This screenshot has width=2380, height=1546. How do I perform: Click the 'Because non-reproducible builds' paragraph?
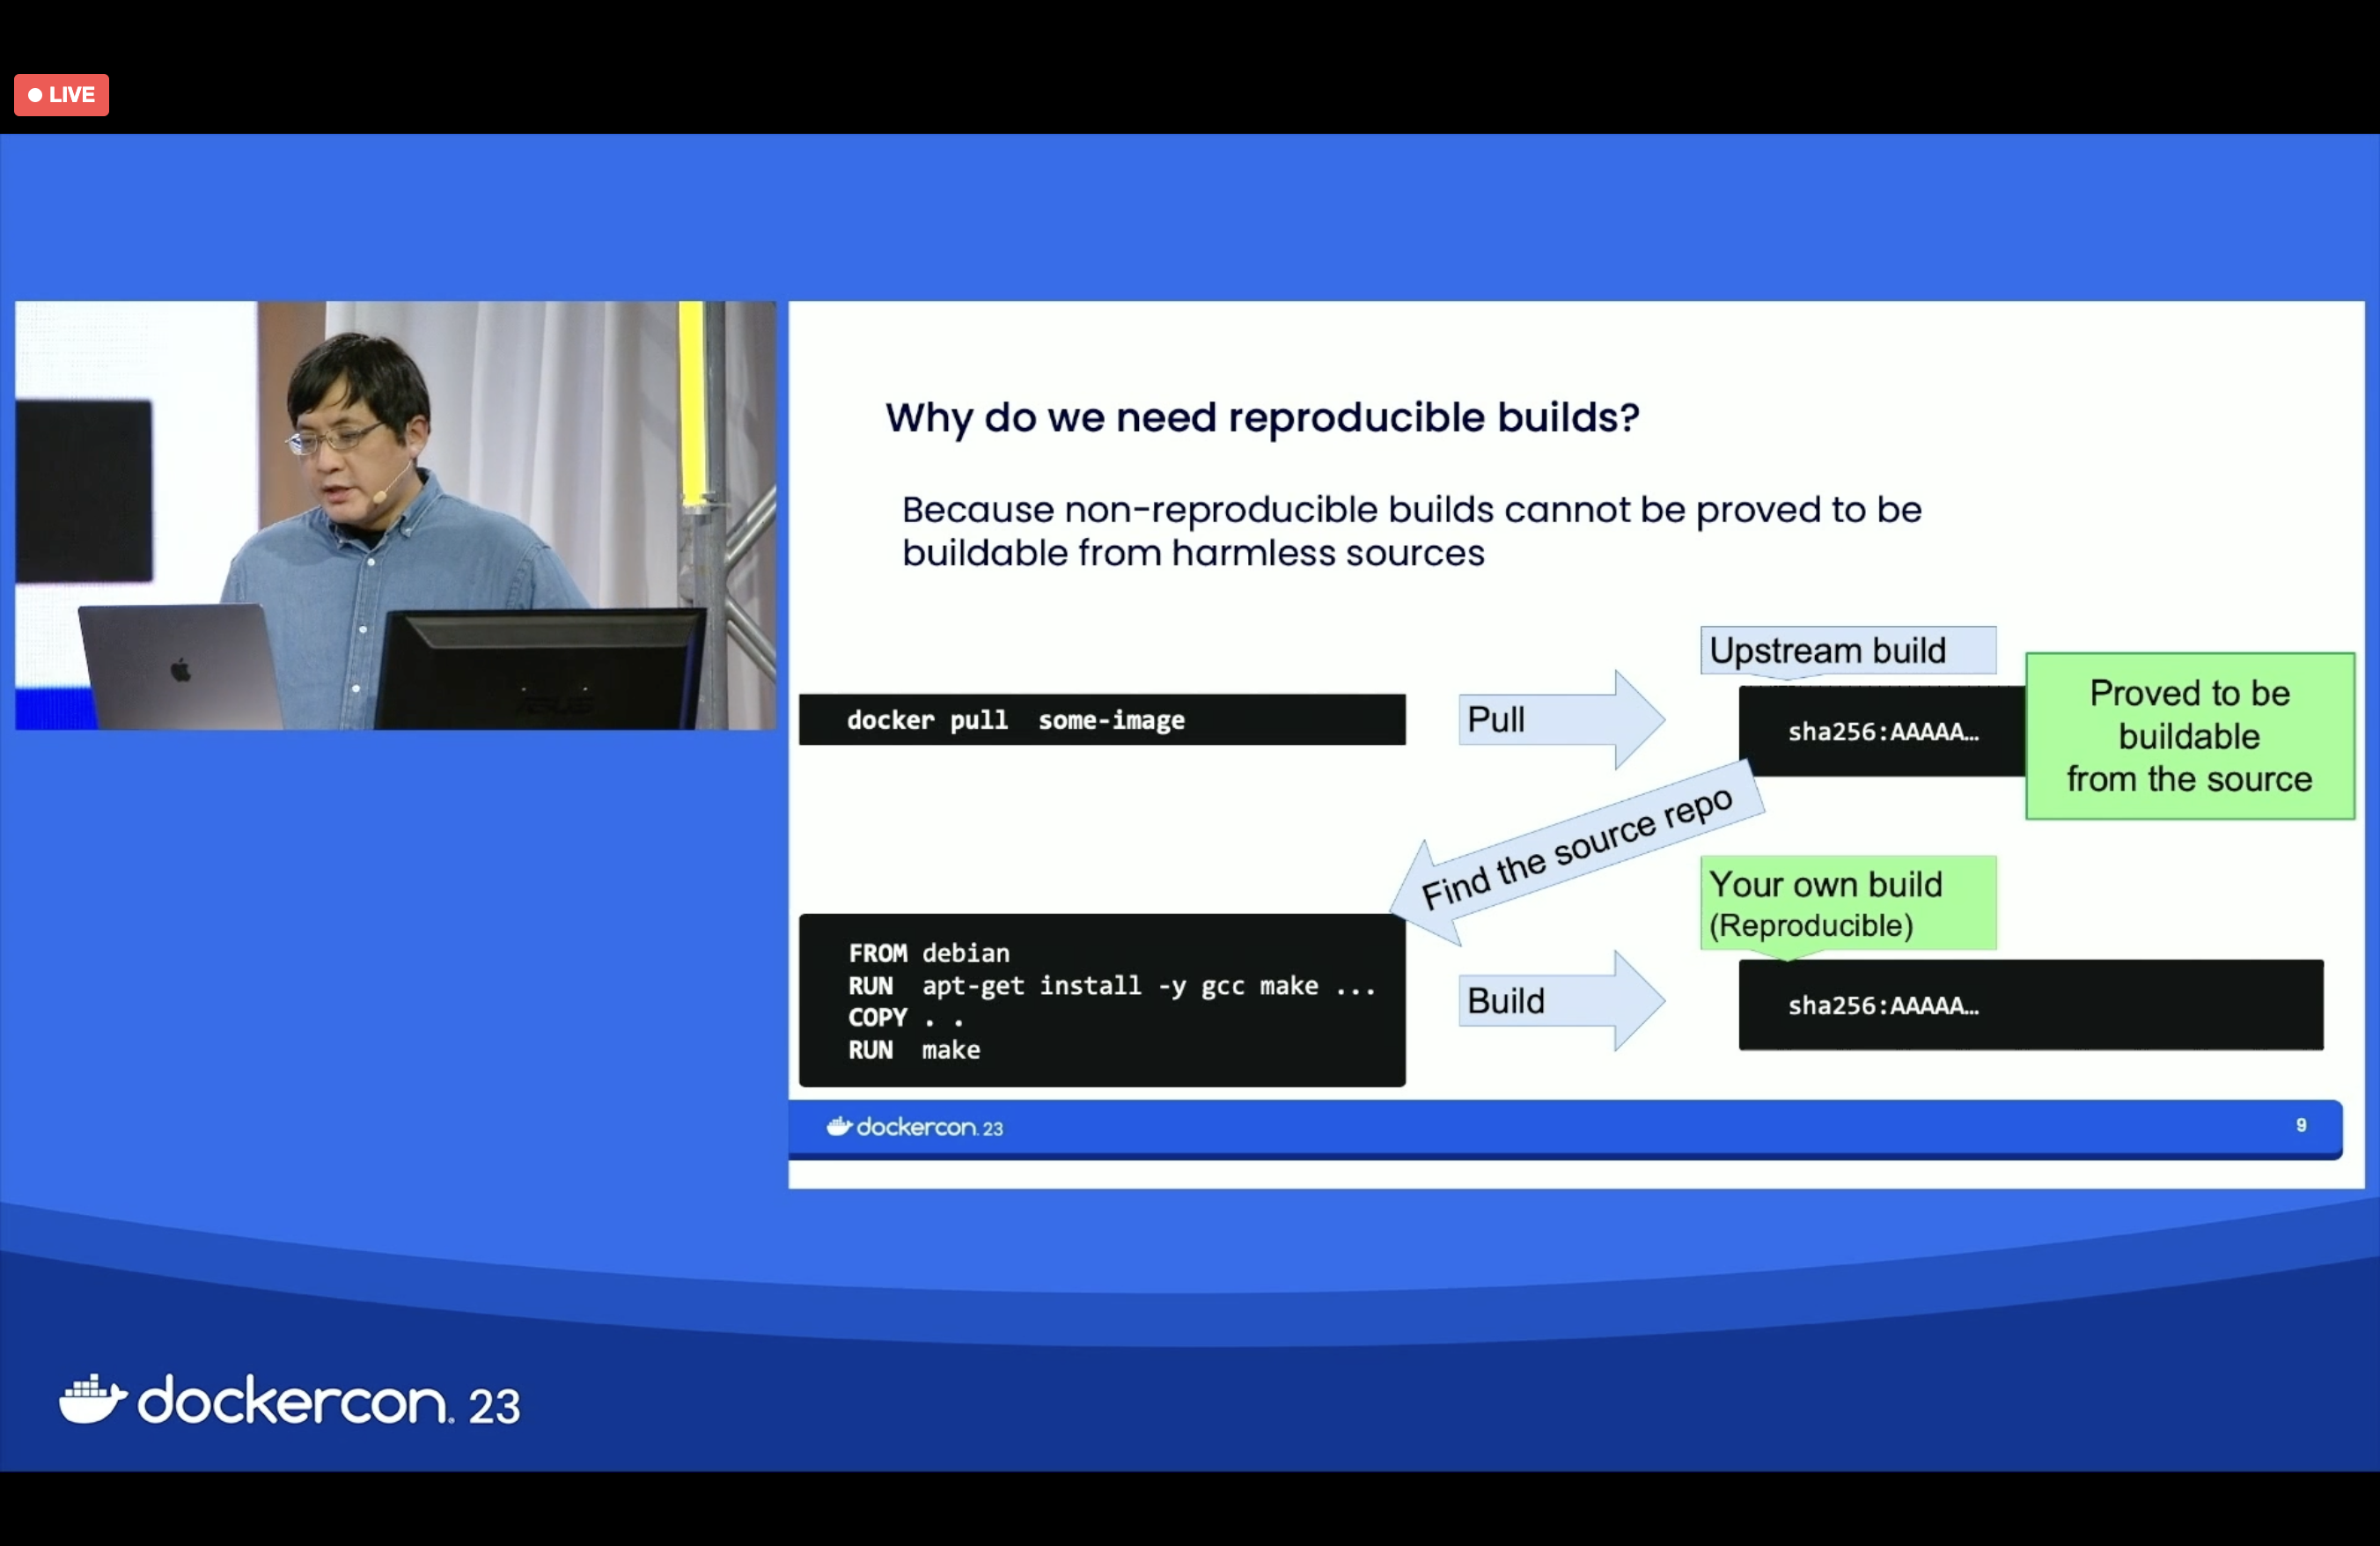tap(1411, 531)
